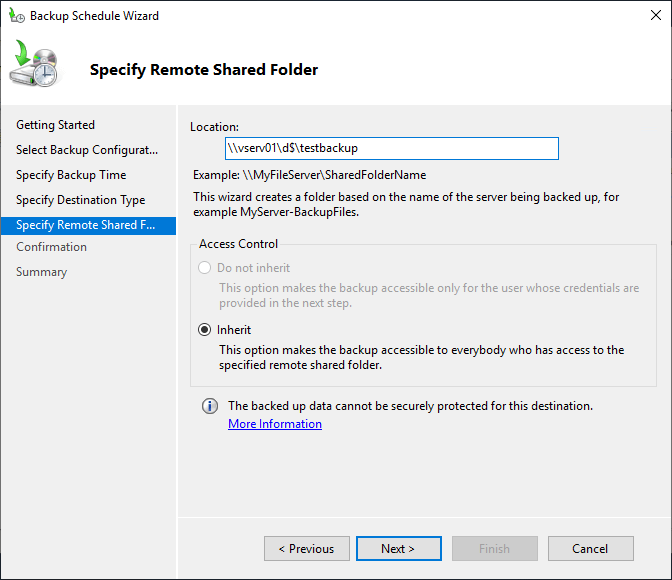Click the 'This wizard creates a folder' description
The width and height of the screenshot is (672, 580).
point(406,204)
